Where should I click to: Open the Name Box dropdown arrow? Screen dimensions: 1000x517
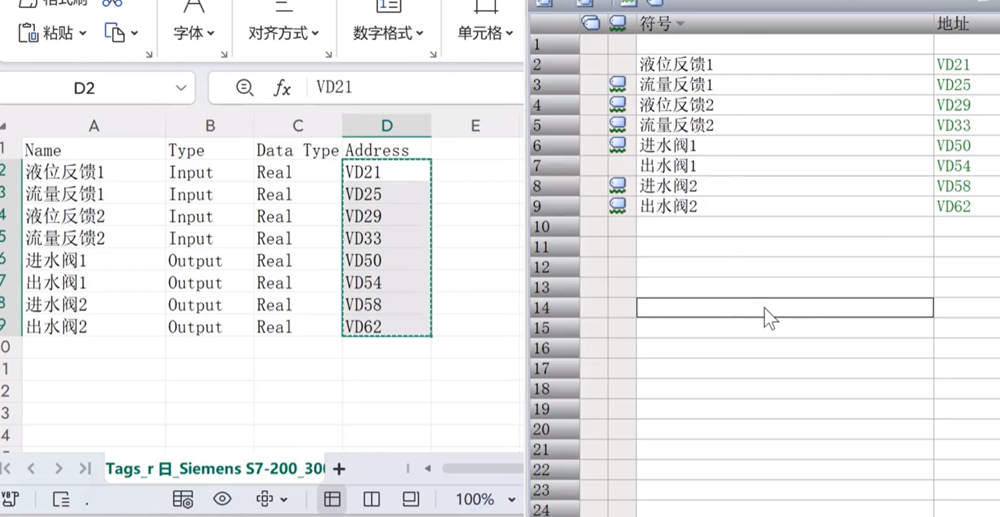coord(181,88)
